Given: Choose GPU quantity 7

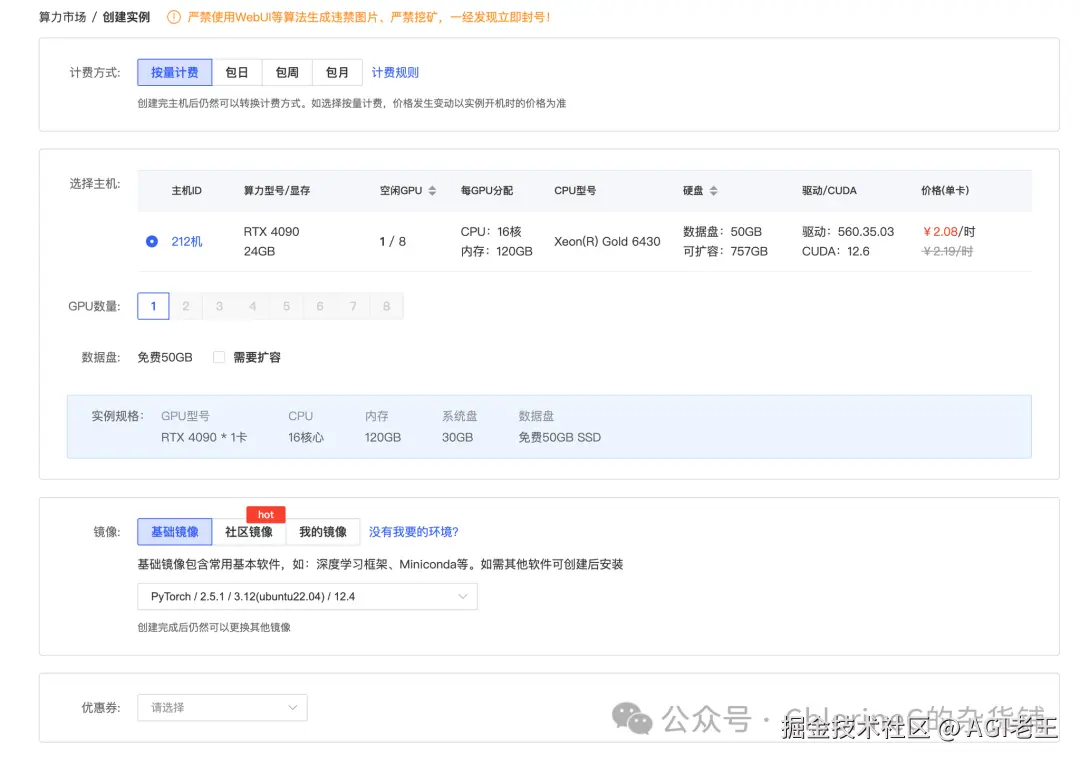Looking at the screenshot, I should pos(353,306).
